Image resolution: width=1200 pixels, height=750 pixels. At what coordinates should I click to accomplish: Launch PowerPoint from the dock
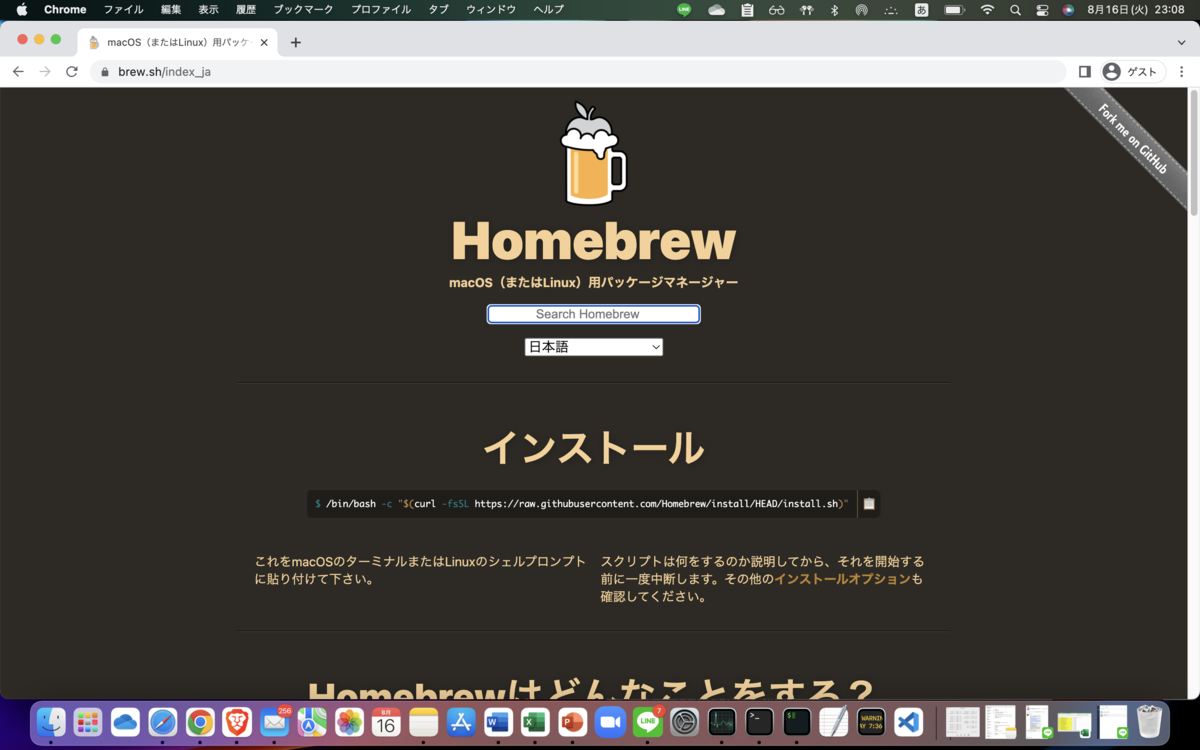click(x=572, y=721)
